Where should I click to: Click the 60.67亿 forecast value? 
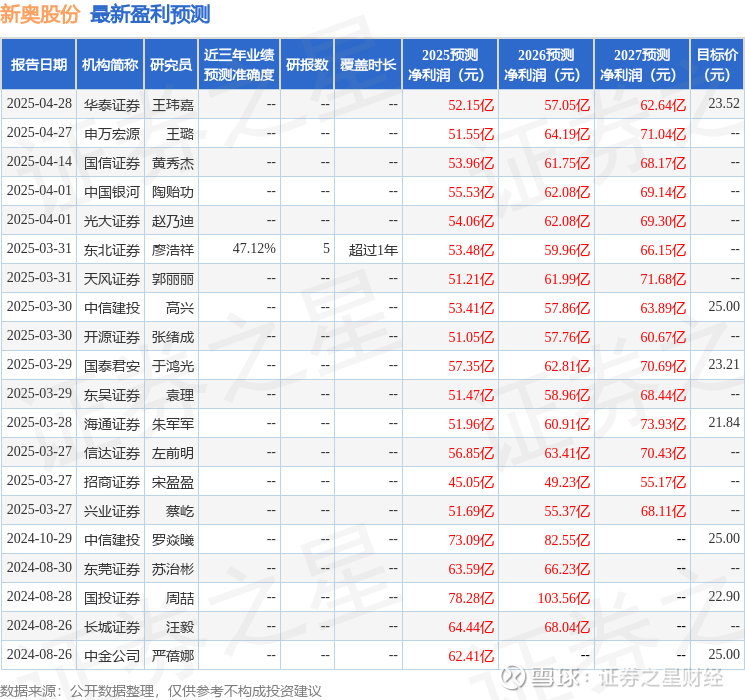[x=663, y=337]
